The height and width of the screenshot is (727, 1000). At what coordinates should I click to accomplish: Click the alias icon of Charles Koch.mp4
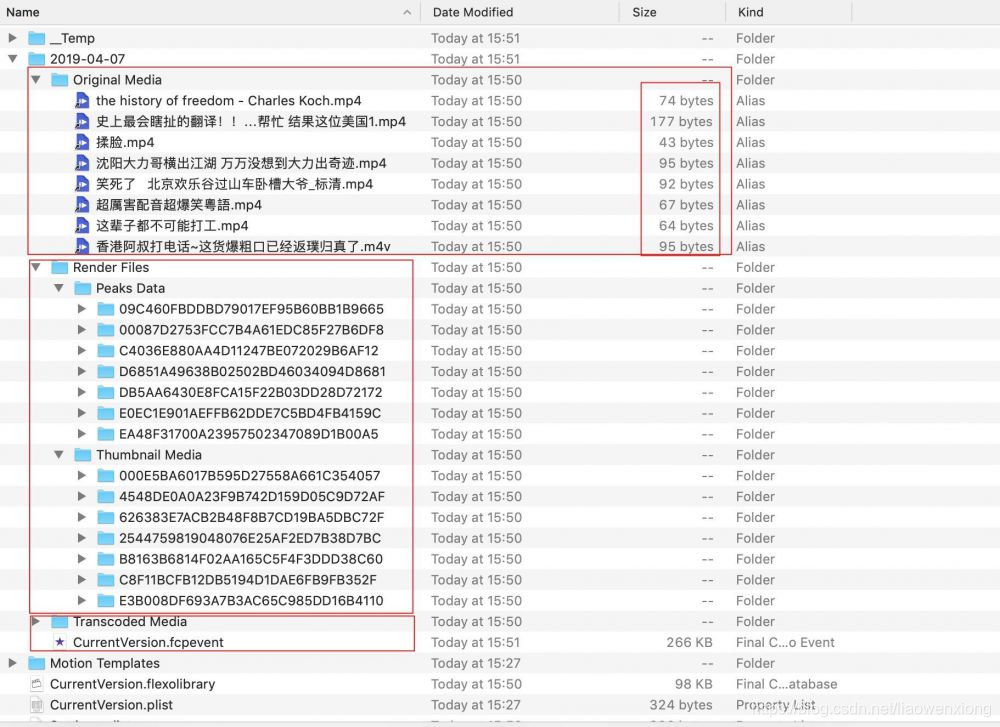[x=82, y=101]
